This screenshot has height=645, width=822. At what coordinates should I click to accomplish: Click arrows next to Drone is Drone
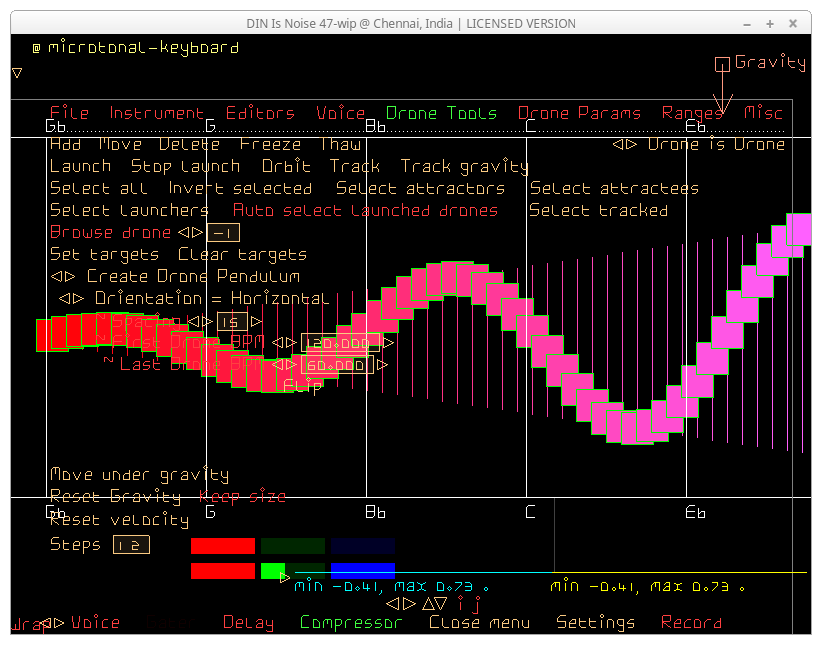tap(624, 144)
